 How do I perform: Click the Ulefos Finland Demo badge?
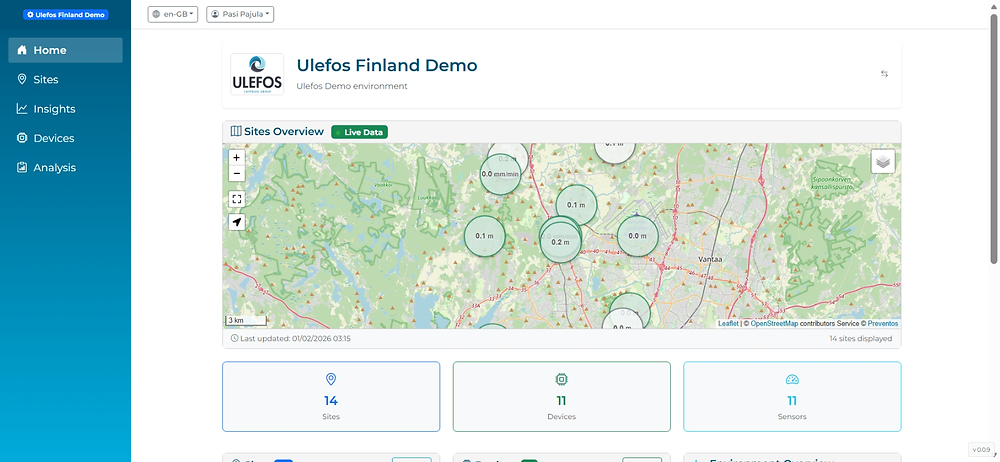66,15
